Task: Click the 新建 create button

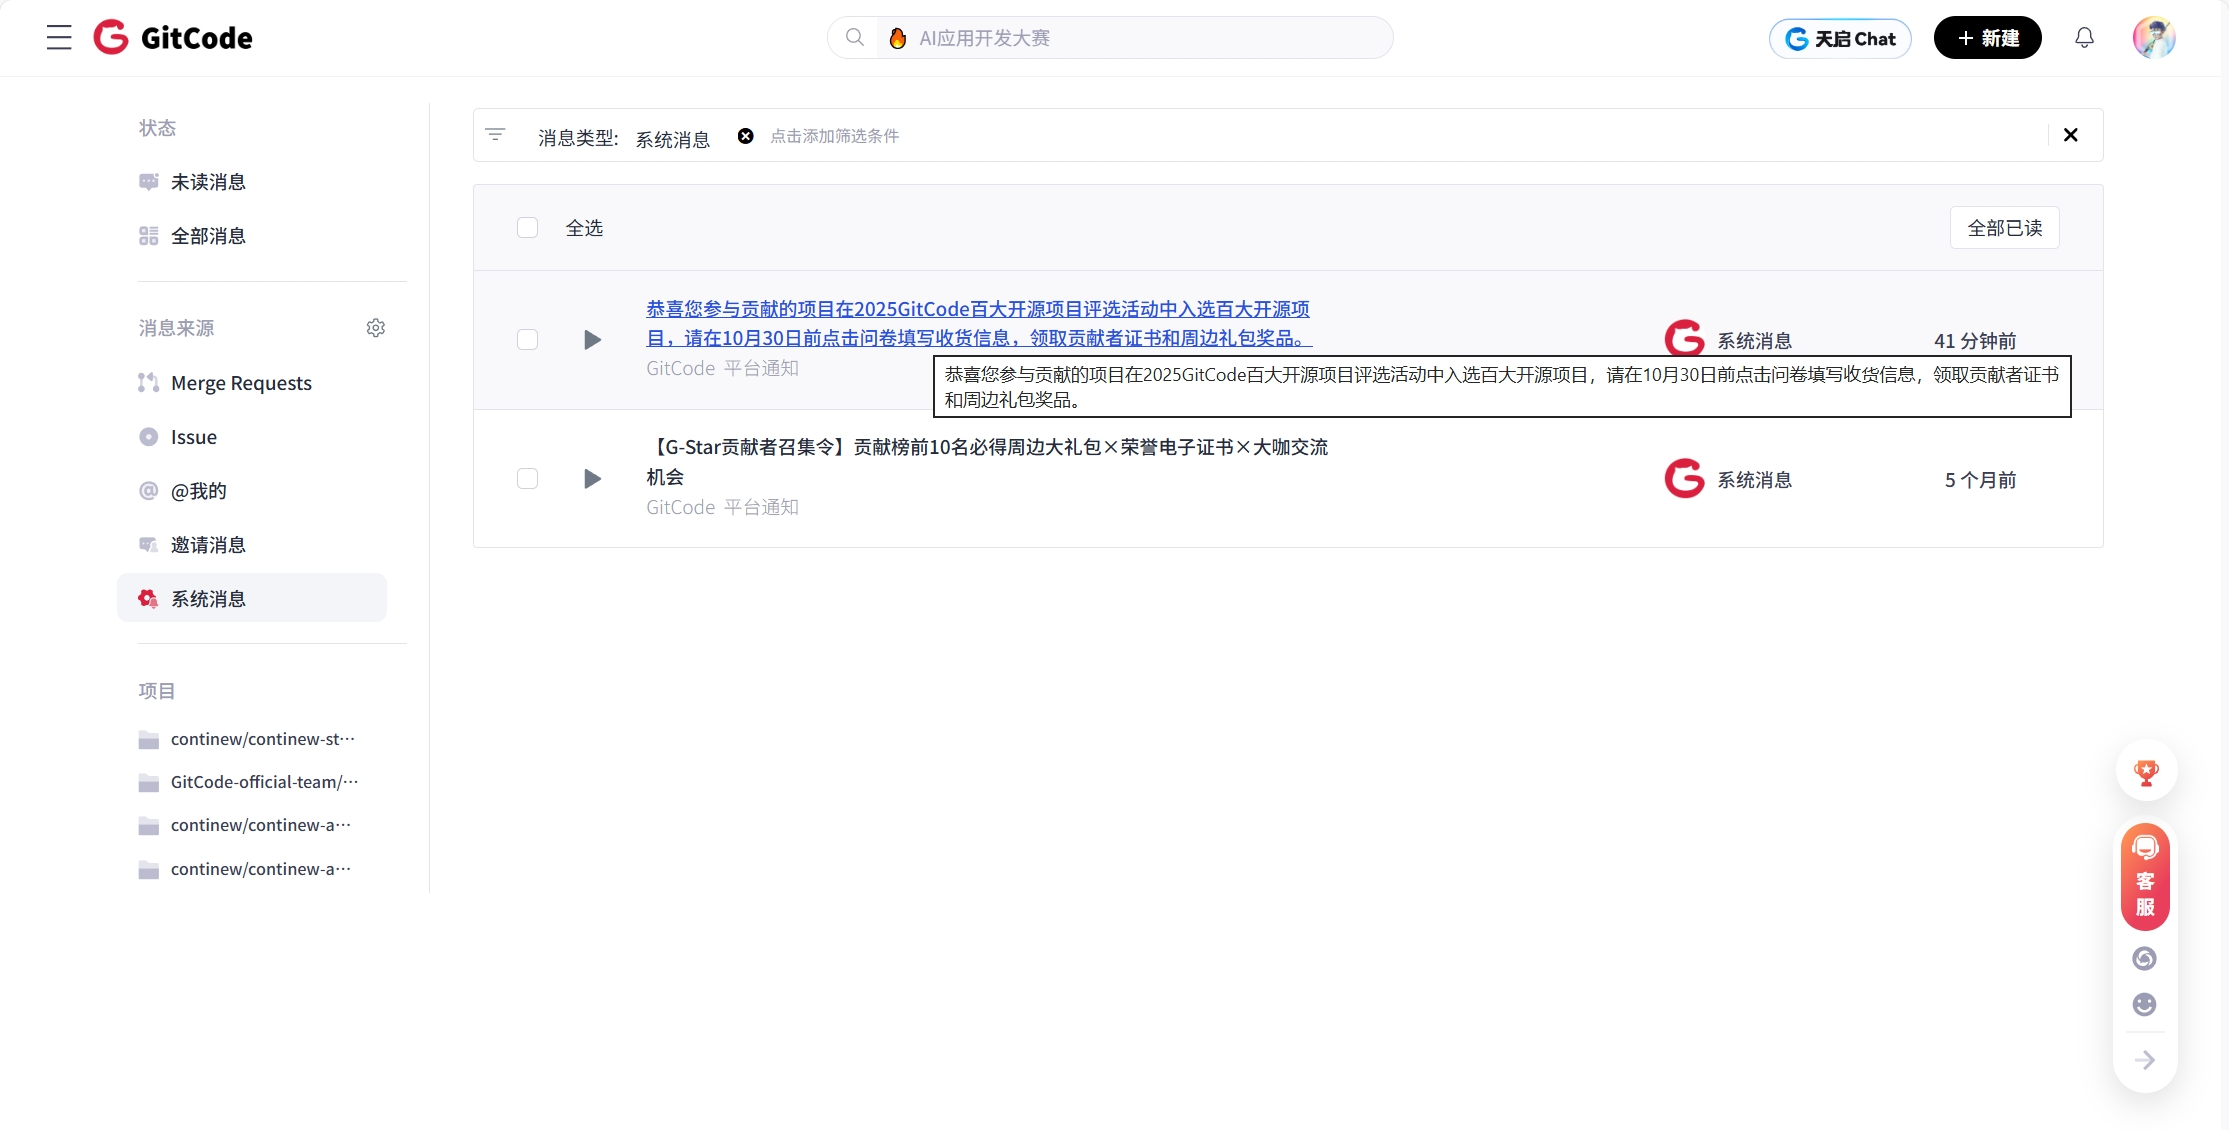Action: (x=1987, y=38)
